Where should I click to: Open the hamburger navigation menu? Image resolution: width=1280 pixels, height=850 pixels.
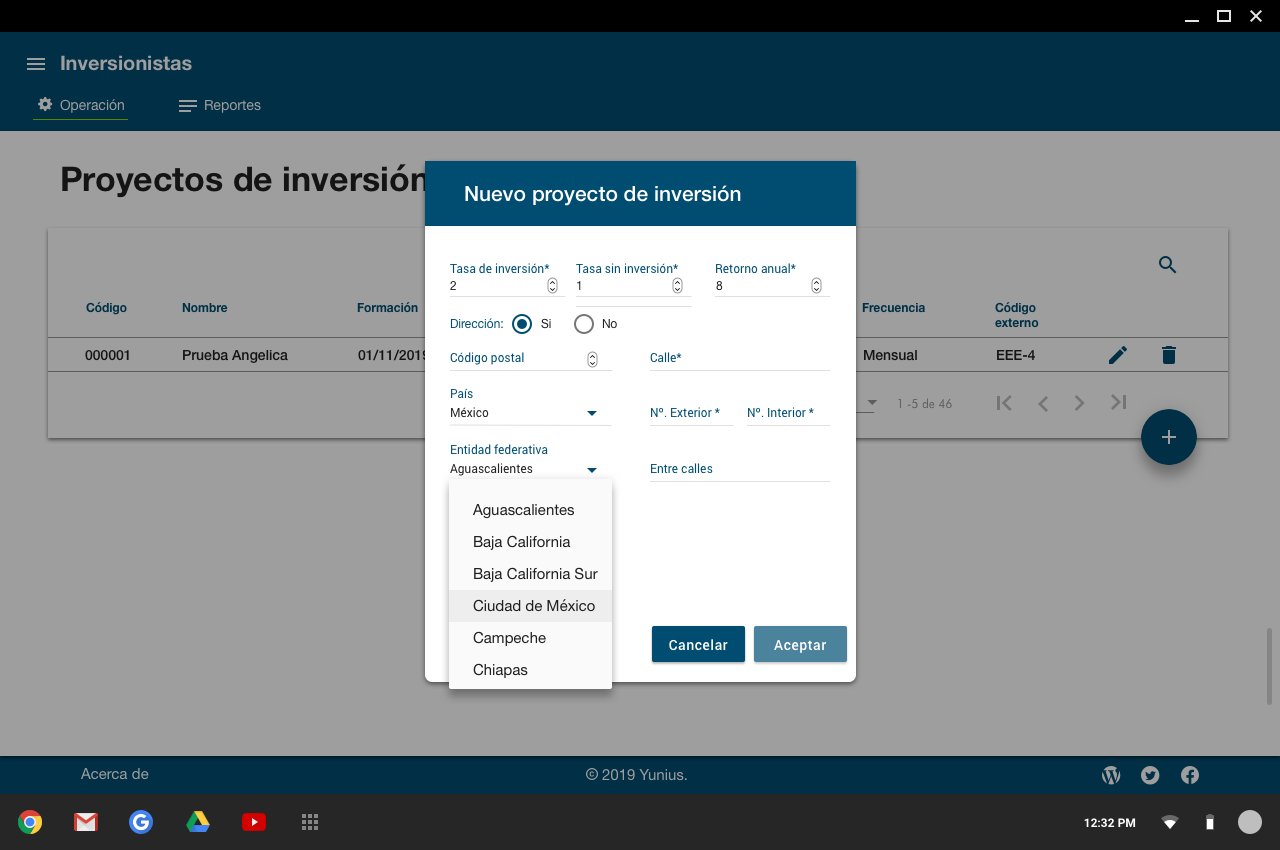point(36,64)
